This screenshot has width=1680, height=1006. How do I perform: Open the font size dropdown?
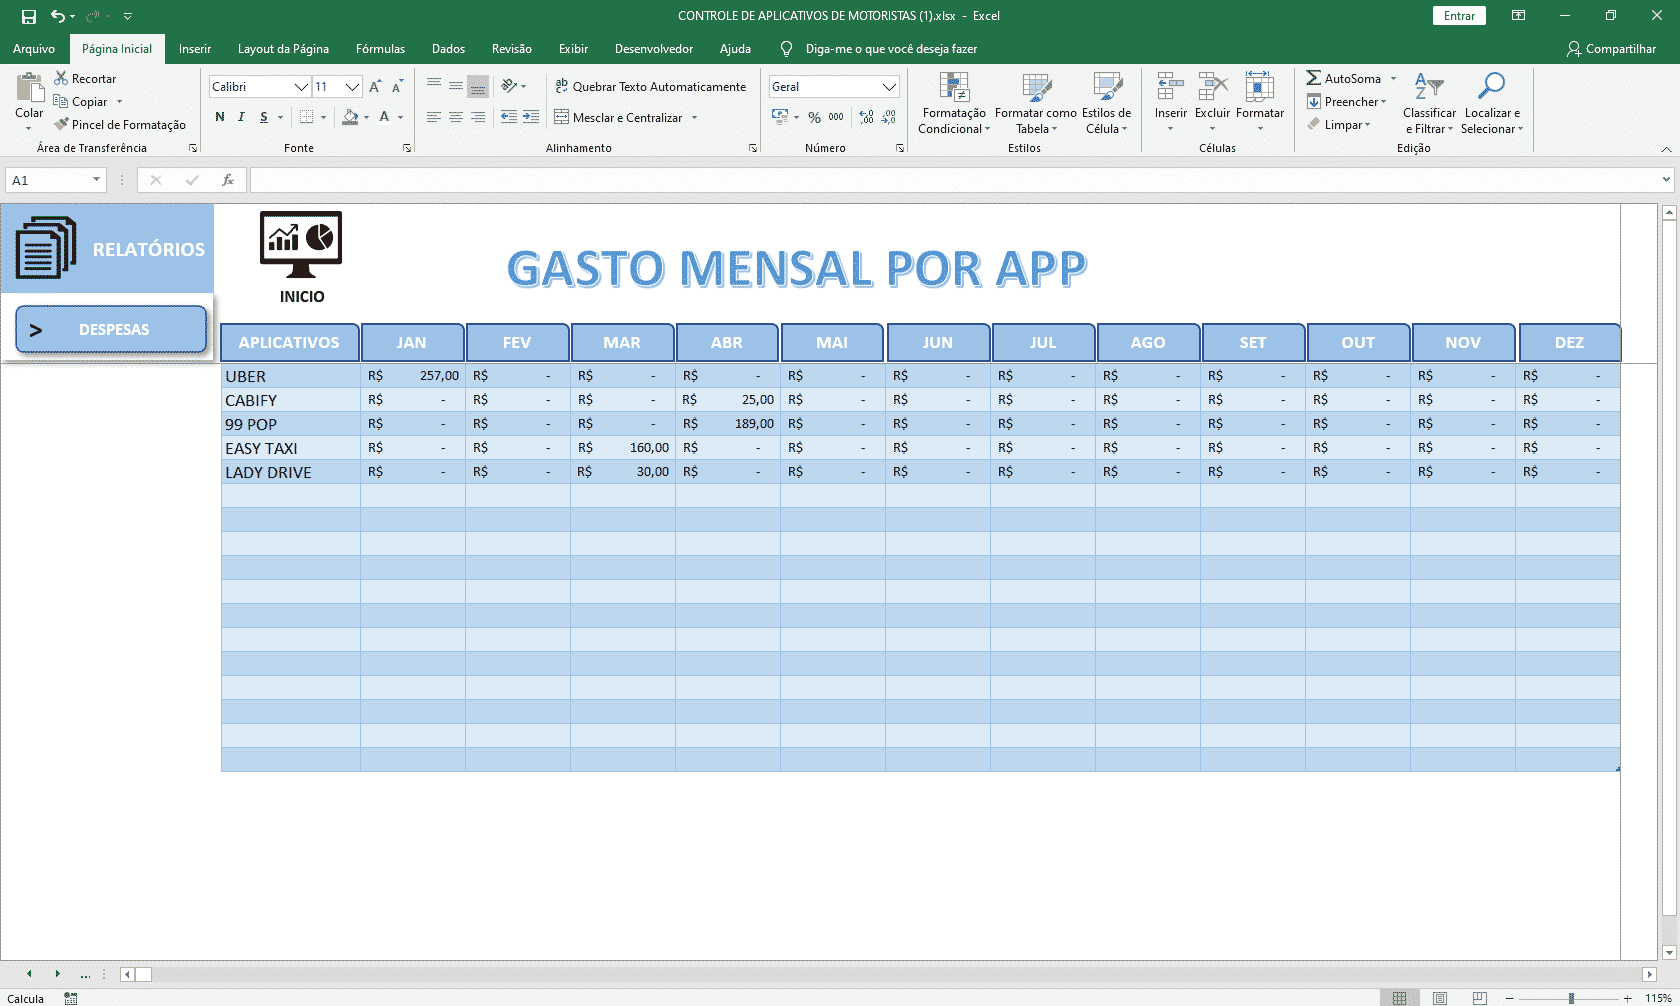pyautogui.click(x=352, y=87)
